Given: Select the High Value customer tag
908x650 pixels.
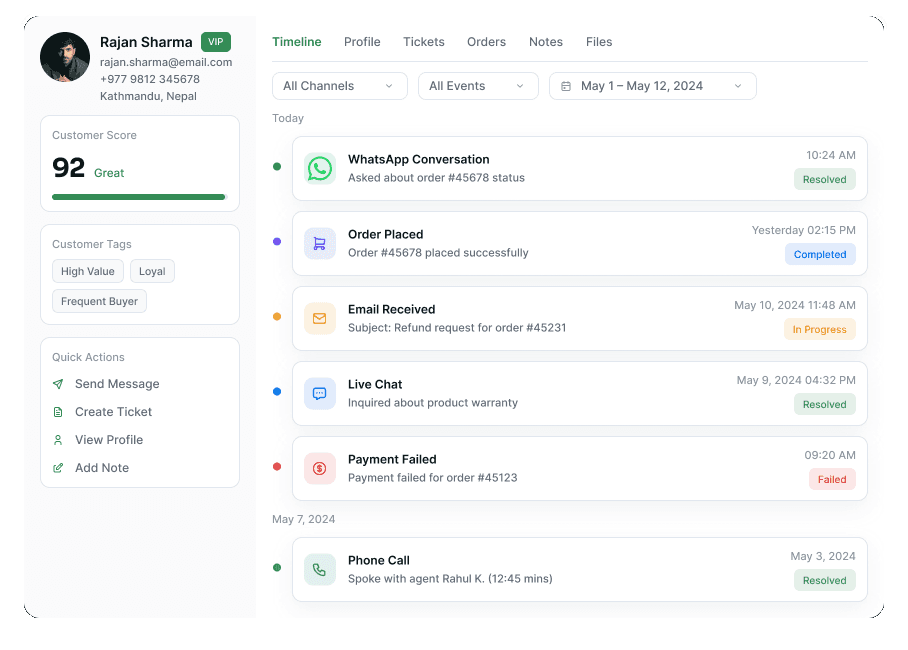Looking at the screenshot, I should coord(88,271).
